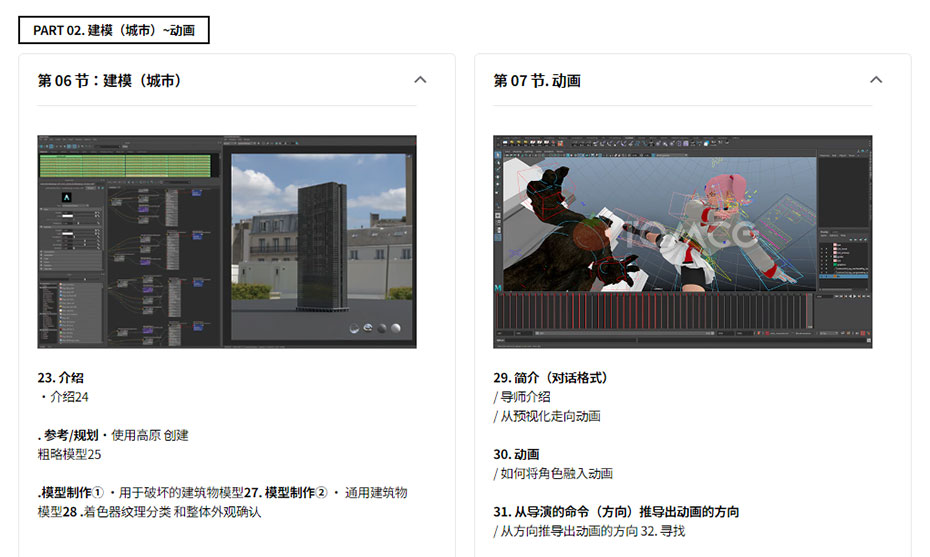The width and height of the screenshot is (930, 557).
Task: Open the character animation screenshot thumbnail
Action: [683, 241]
